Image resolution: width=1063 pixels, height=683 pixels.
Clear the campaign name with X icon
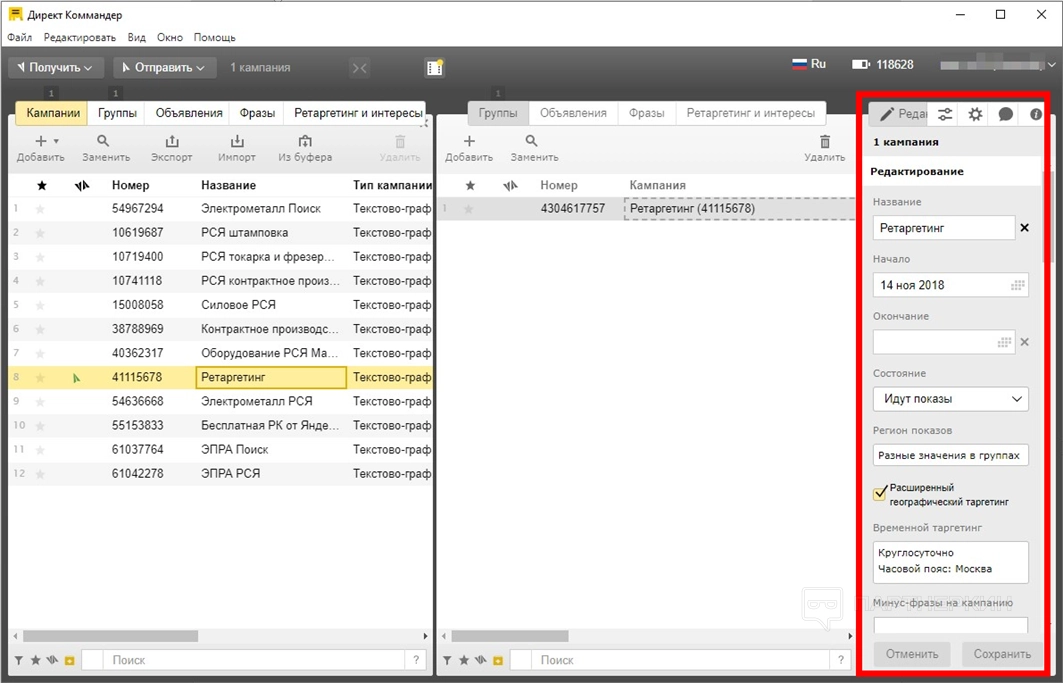1024,228
